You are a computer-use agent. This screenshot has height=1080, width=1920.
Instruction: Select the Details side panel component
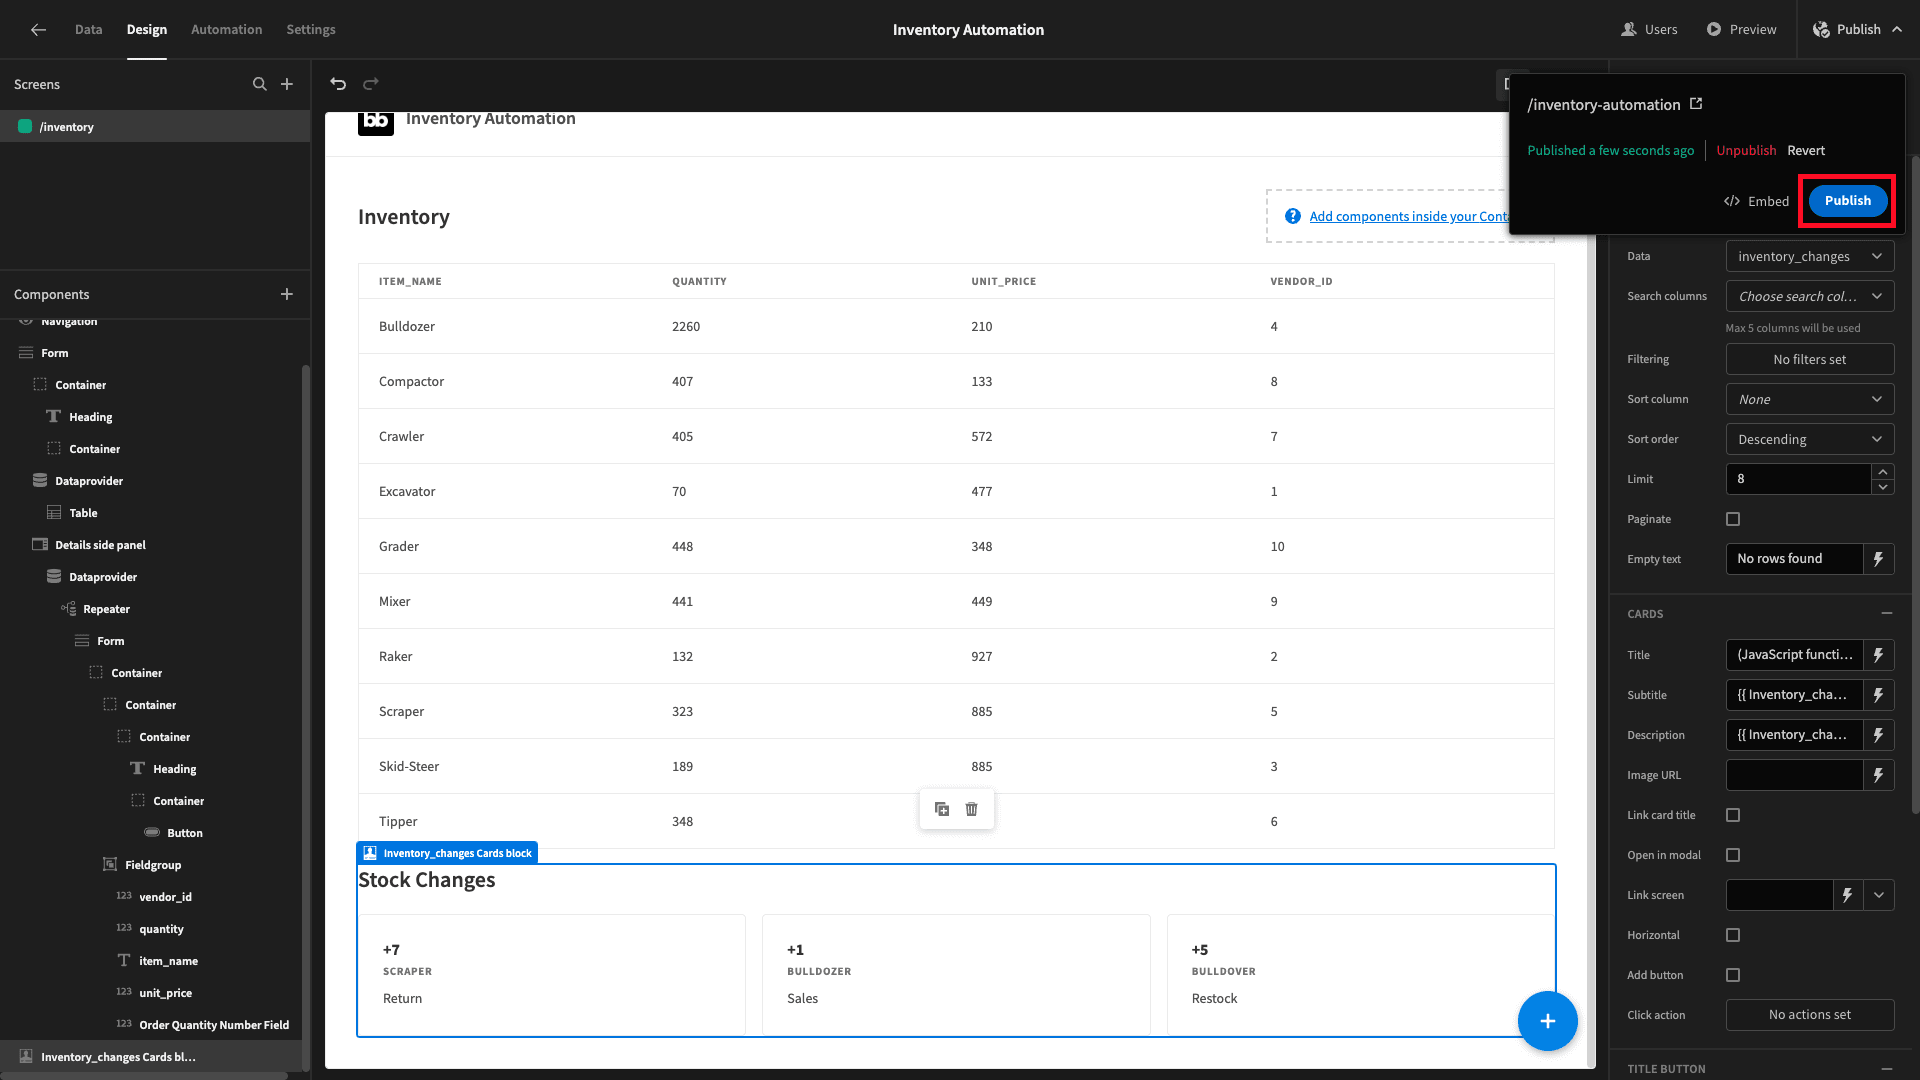click(100, 545)
